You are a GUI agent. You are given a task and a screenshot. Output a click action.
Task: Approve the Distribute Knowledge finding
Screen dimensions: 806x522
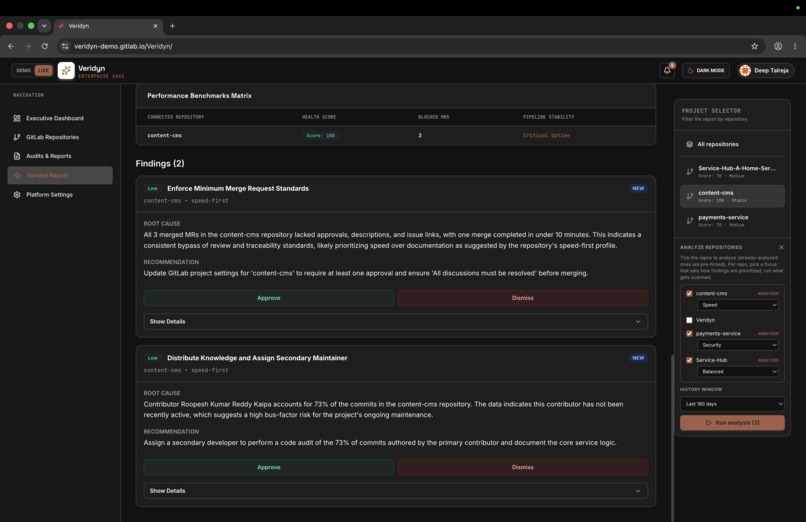269,468
